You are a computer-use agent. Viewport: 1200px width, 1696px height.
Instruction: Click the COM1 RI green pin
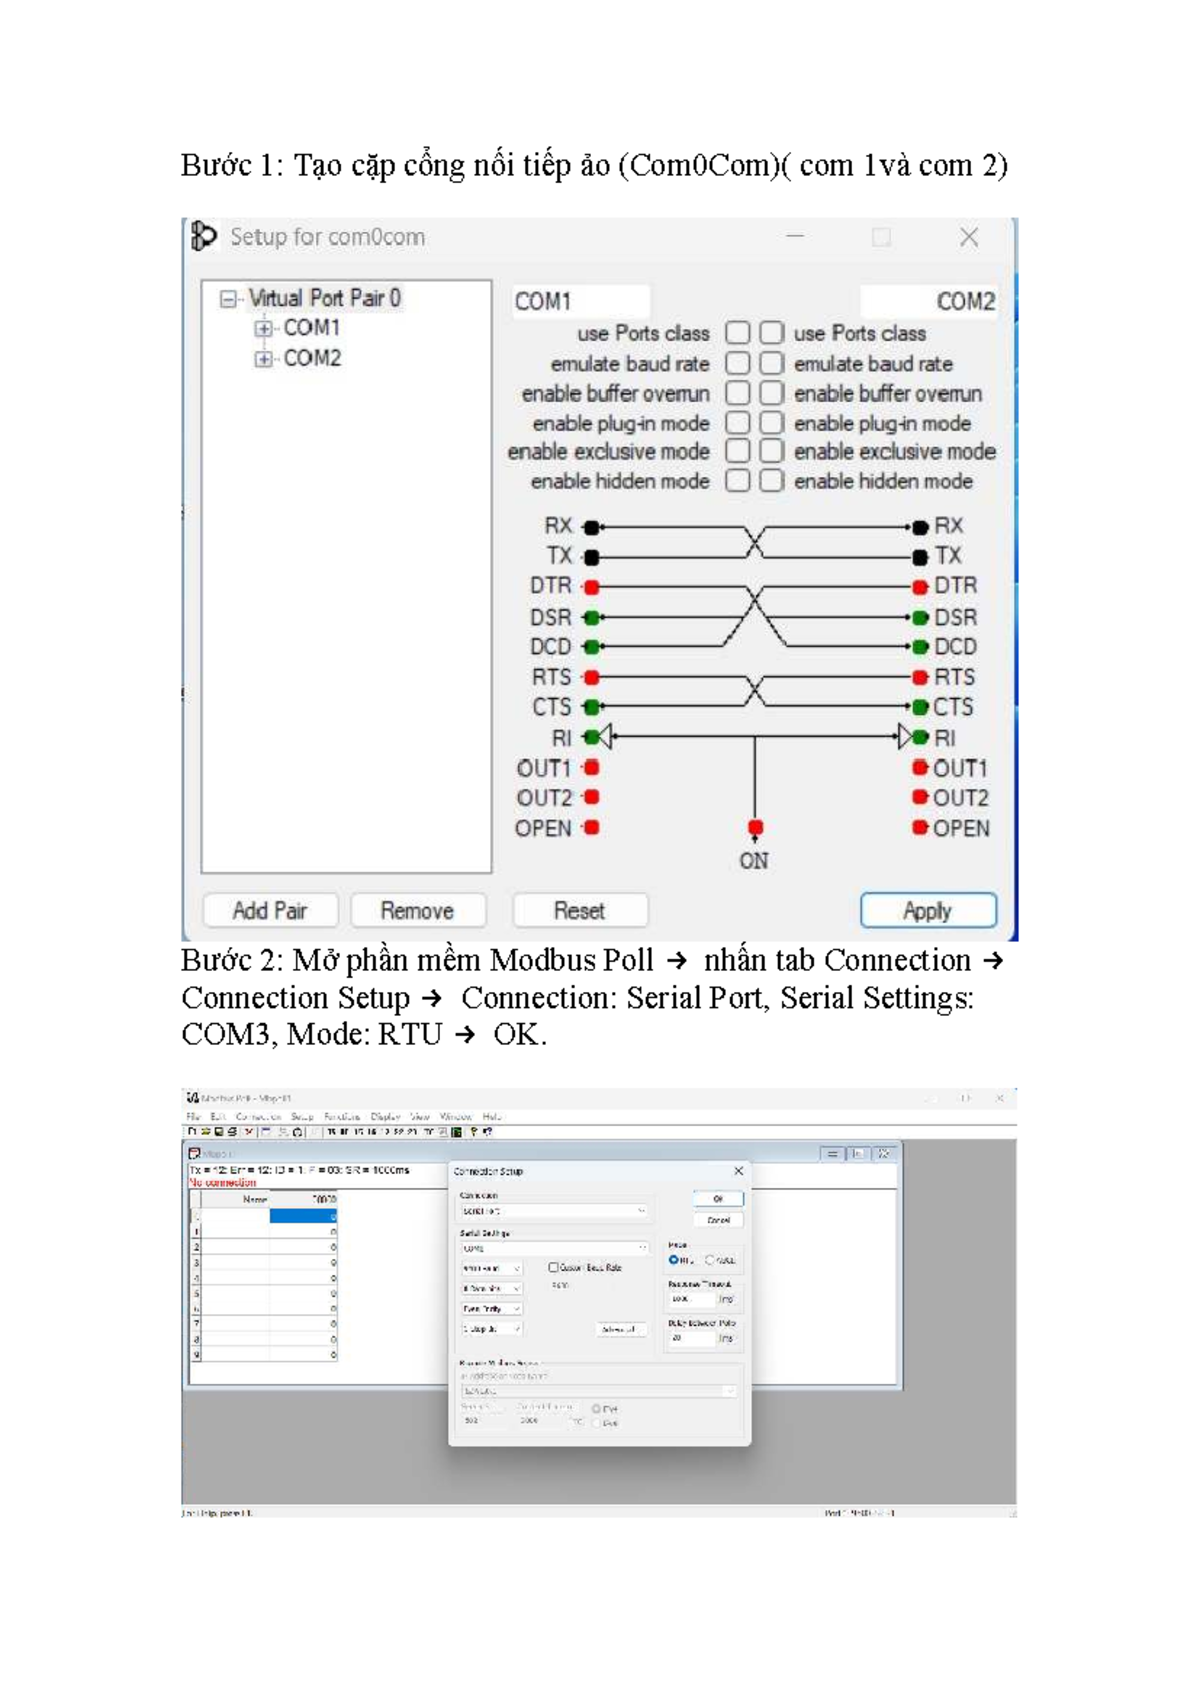coord(591,737)
